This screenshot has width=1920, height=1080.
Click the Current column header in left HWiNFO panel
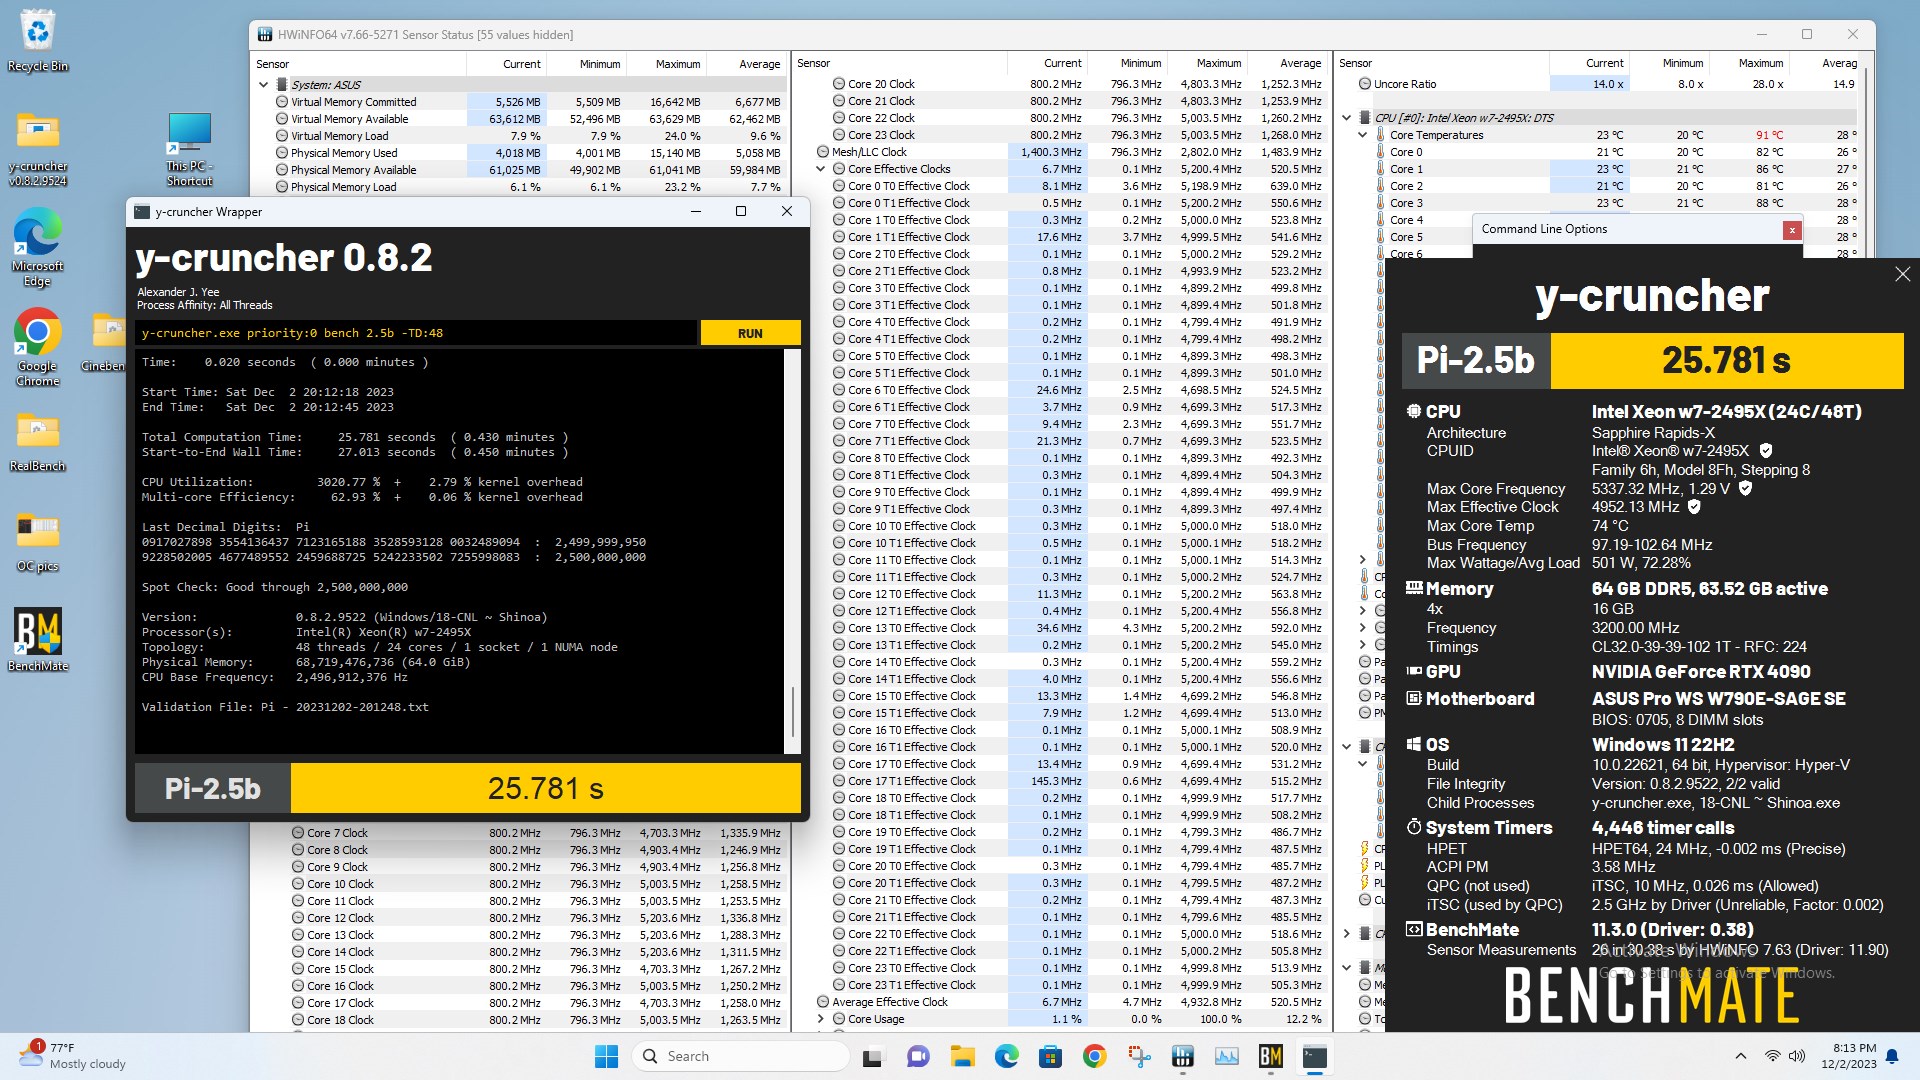[507, 64]
